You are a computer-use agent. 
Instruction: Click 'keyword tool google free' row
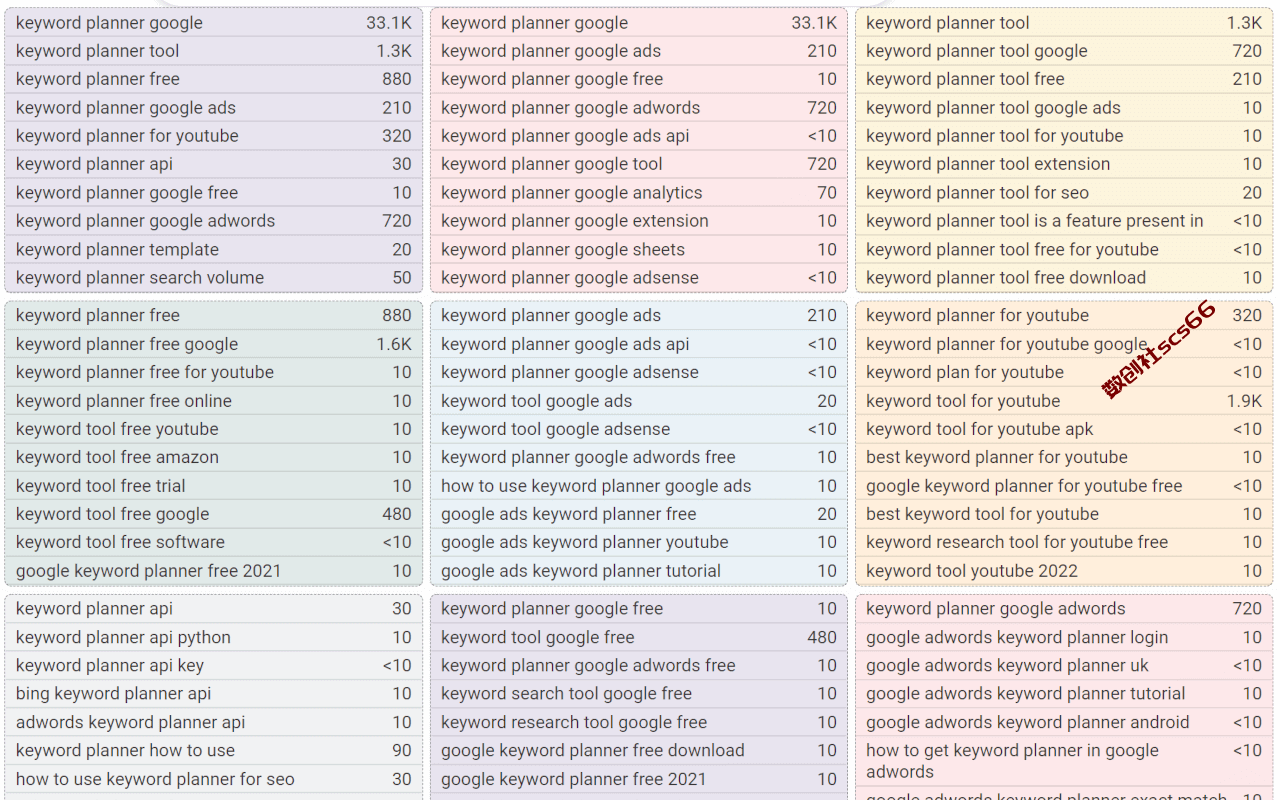[x=638, y=637]
